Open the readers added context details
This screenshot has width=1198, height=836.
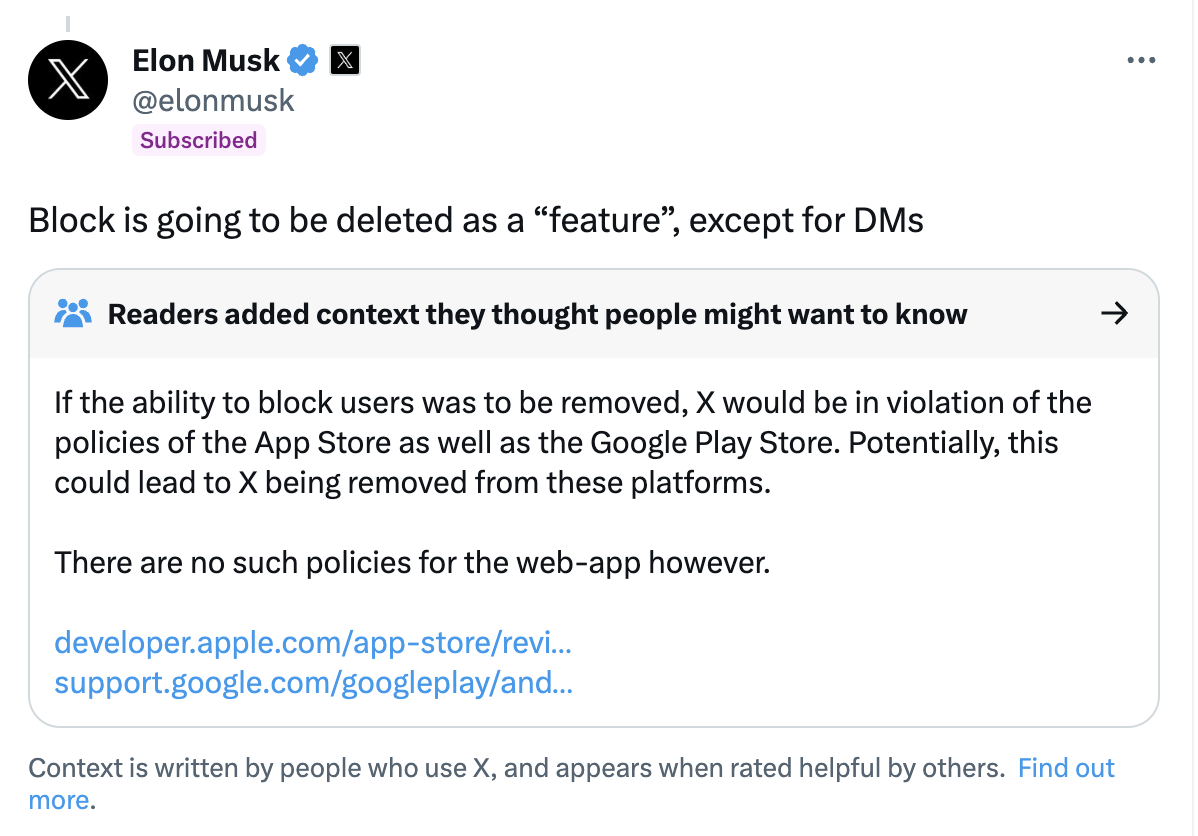point(537,313)
